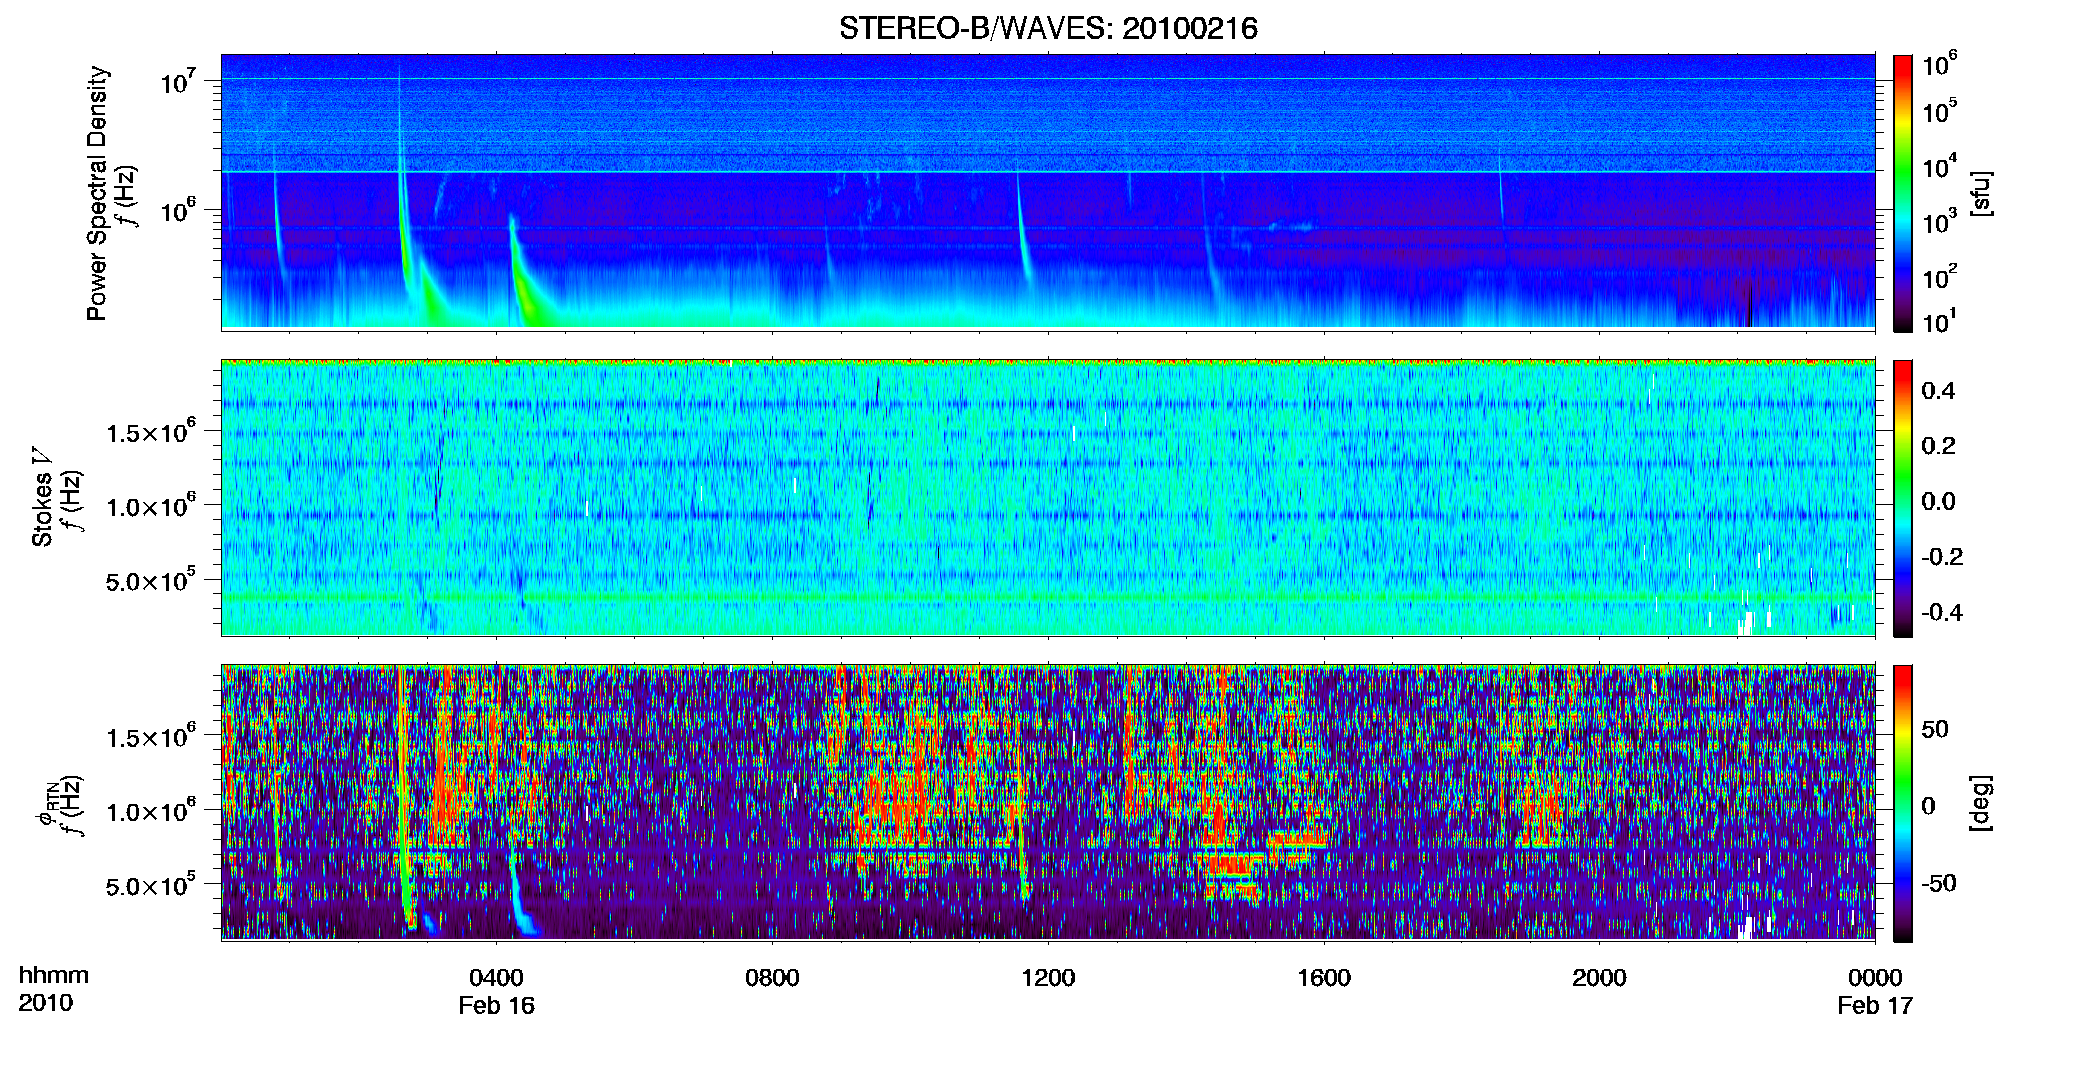Click the 10^1 label on the sfu color bar
Screen dimensions: 2096x1080
point(1939,321)
